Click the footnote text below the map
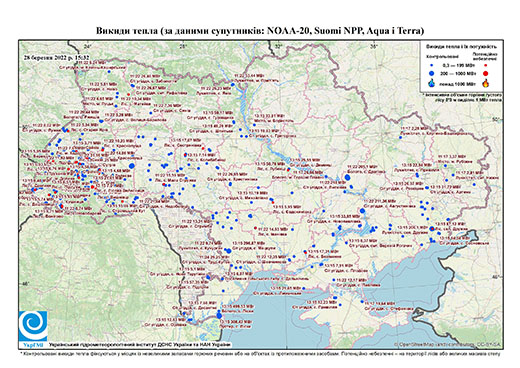This screenshot has width=520, height=368. [x=260, y=352]
